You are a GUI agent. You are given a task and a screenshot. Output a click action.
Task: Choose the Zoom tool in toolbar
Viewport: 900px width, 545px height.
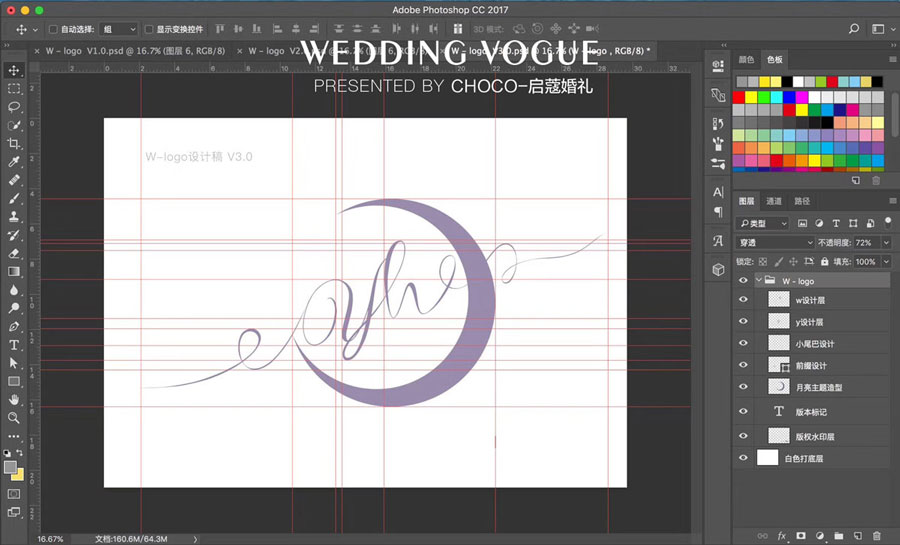point(14,418)
